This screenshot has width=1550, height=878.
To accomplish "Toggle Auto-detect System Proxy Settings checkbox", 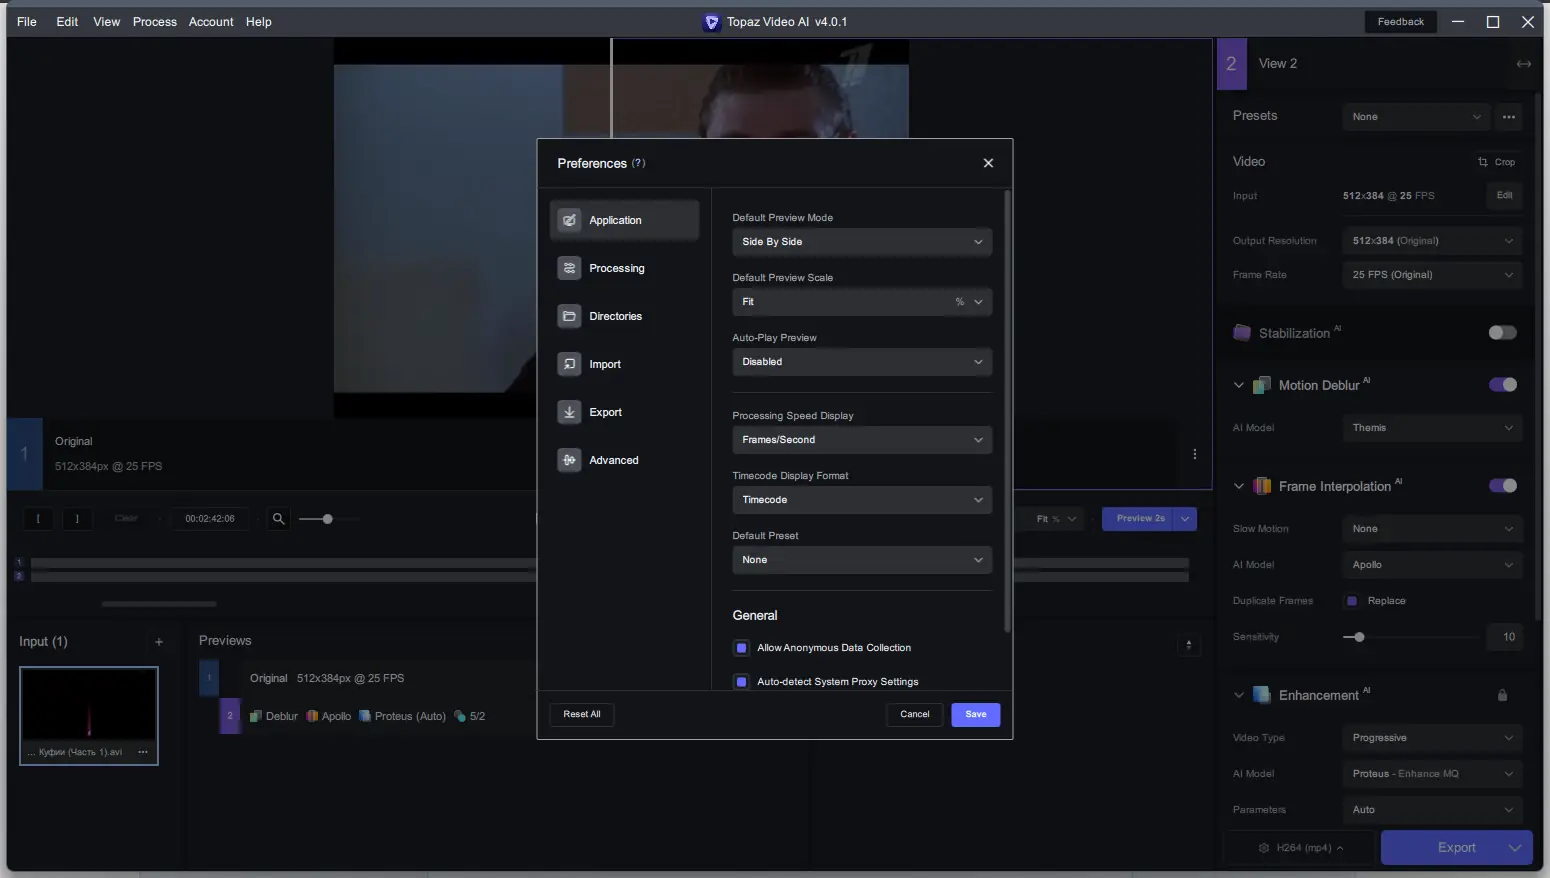I will point(741,682).
